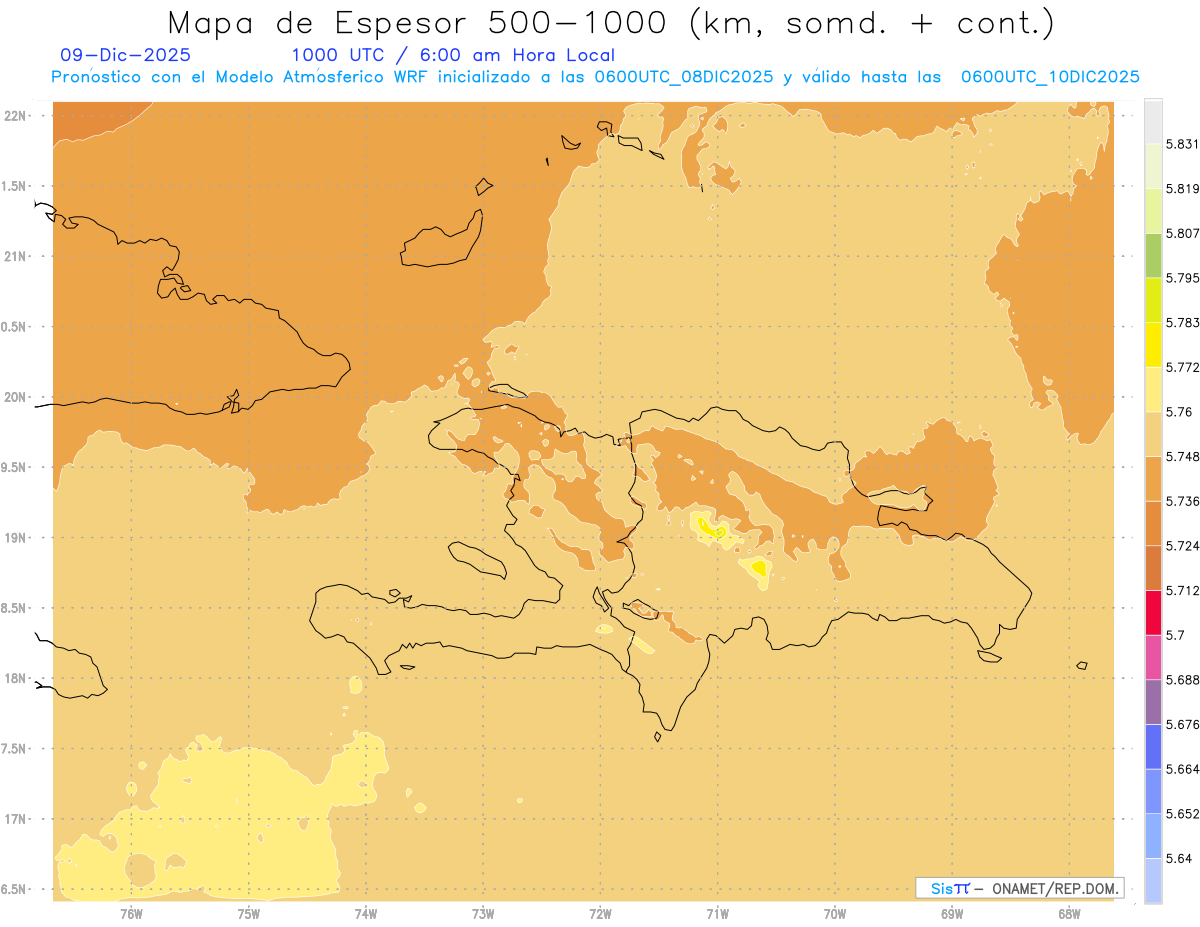Screen dimensions: 1200x927
Task: Select the 74W longitude label
Action: point(366,913)
